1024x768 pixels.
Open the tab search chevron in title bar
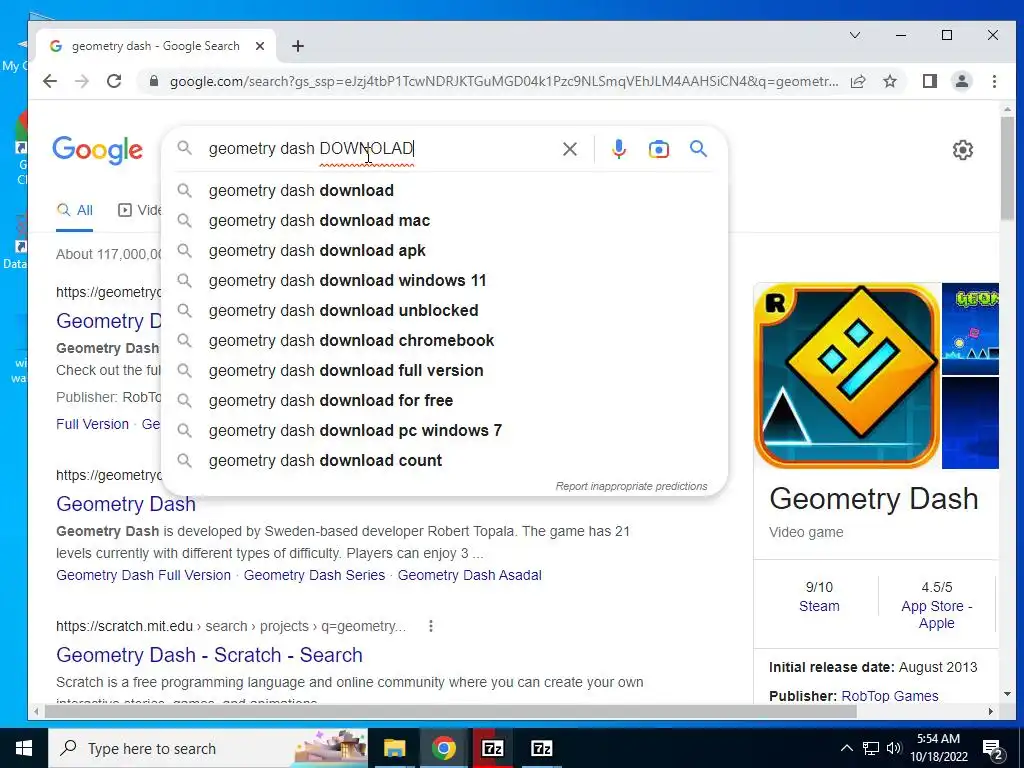[855, 35]
